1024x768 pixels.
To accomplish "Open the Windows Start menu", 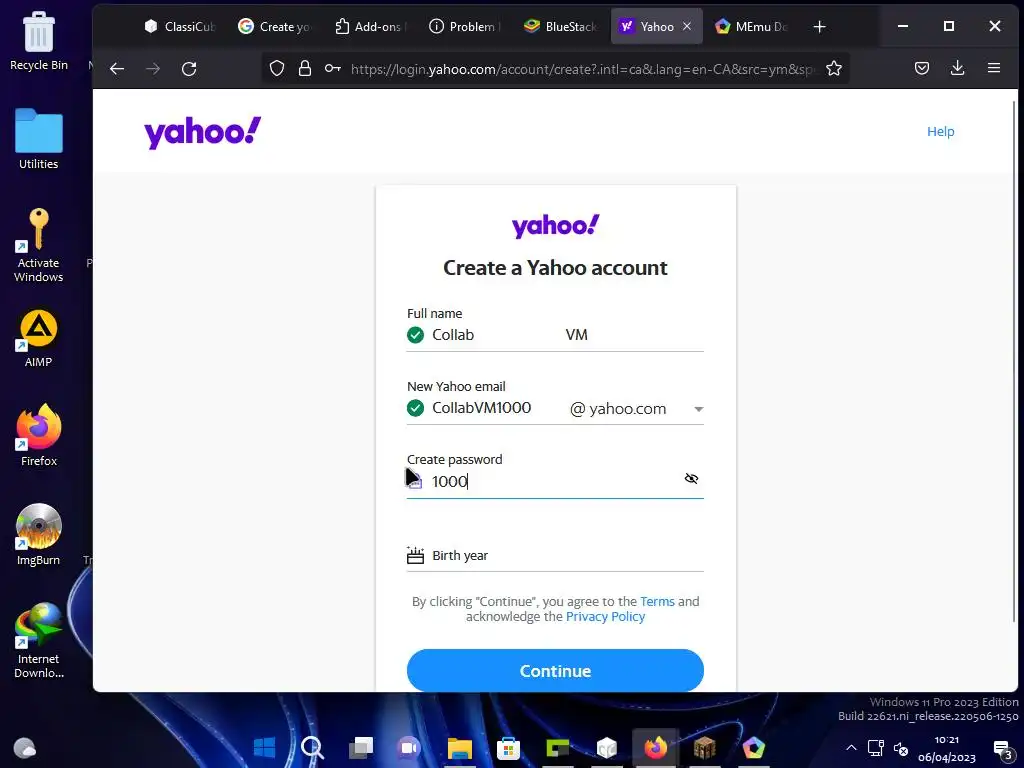I will coord(264,747).
